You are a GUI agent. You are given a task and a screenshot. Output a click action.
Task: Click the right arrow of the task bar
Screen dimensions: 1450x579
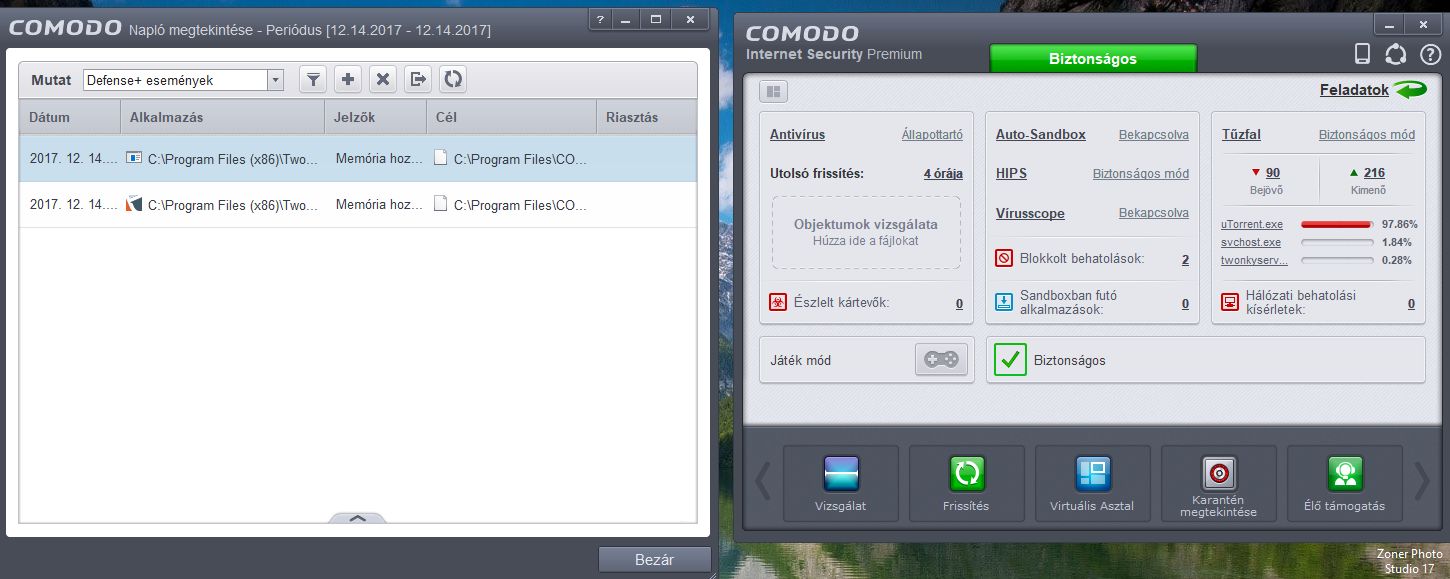click(1422, 481)
